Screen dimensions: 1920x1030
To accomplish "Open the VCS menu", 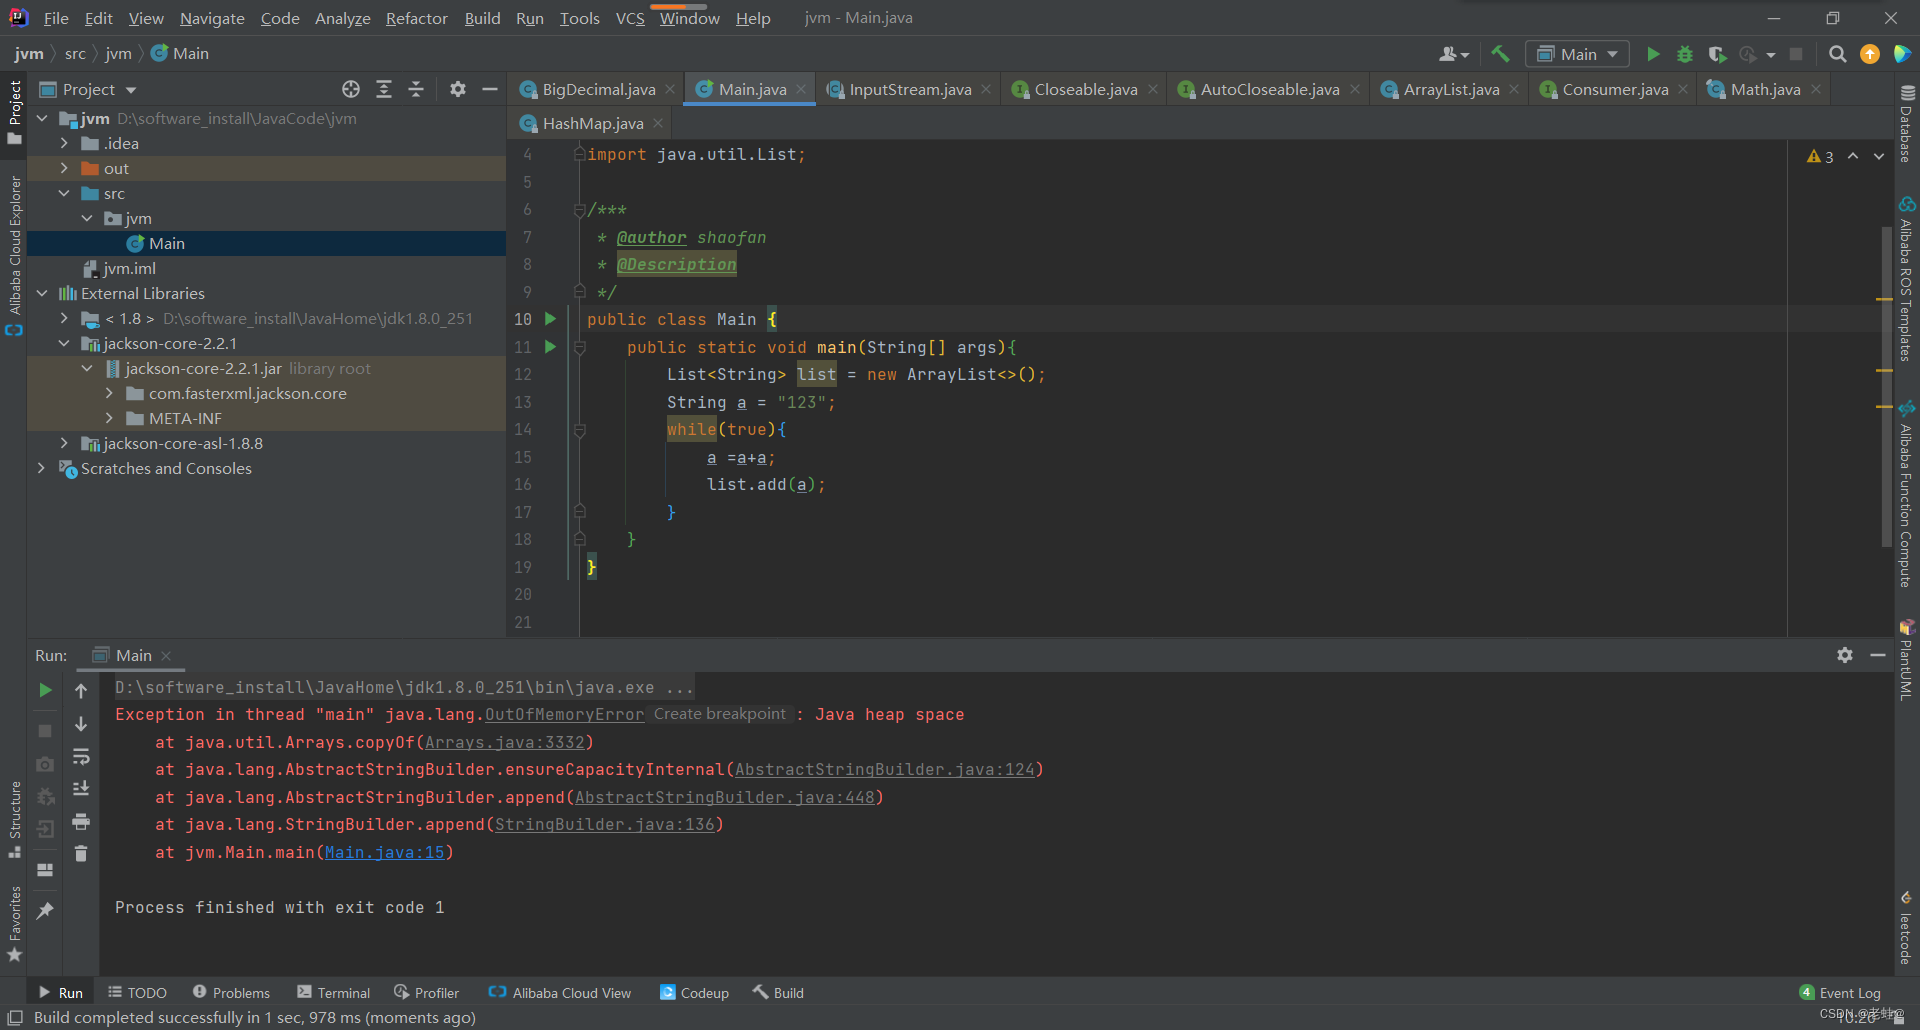I will (x=630, y=18).
